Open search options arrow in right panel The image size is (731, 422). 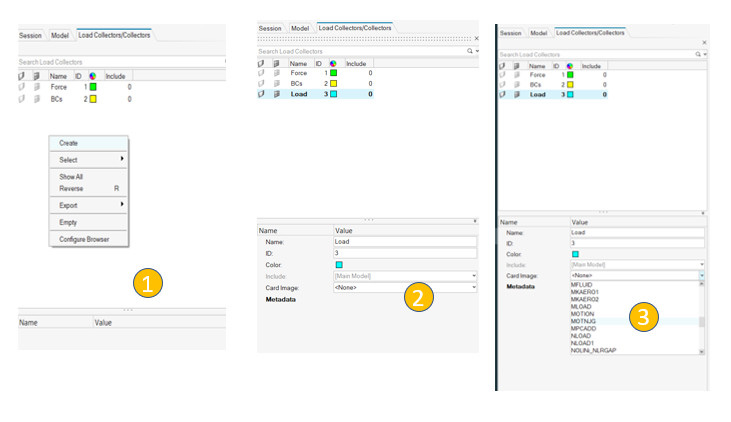[705, 54]
